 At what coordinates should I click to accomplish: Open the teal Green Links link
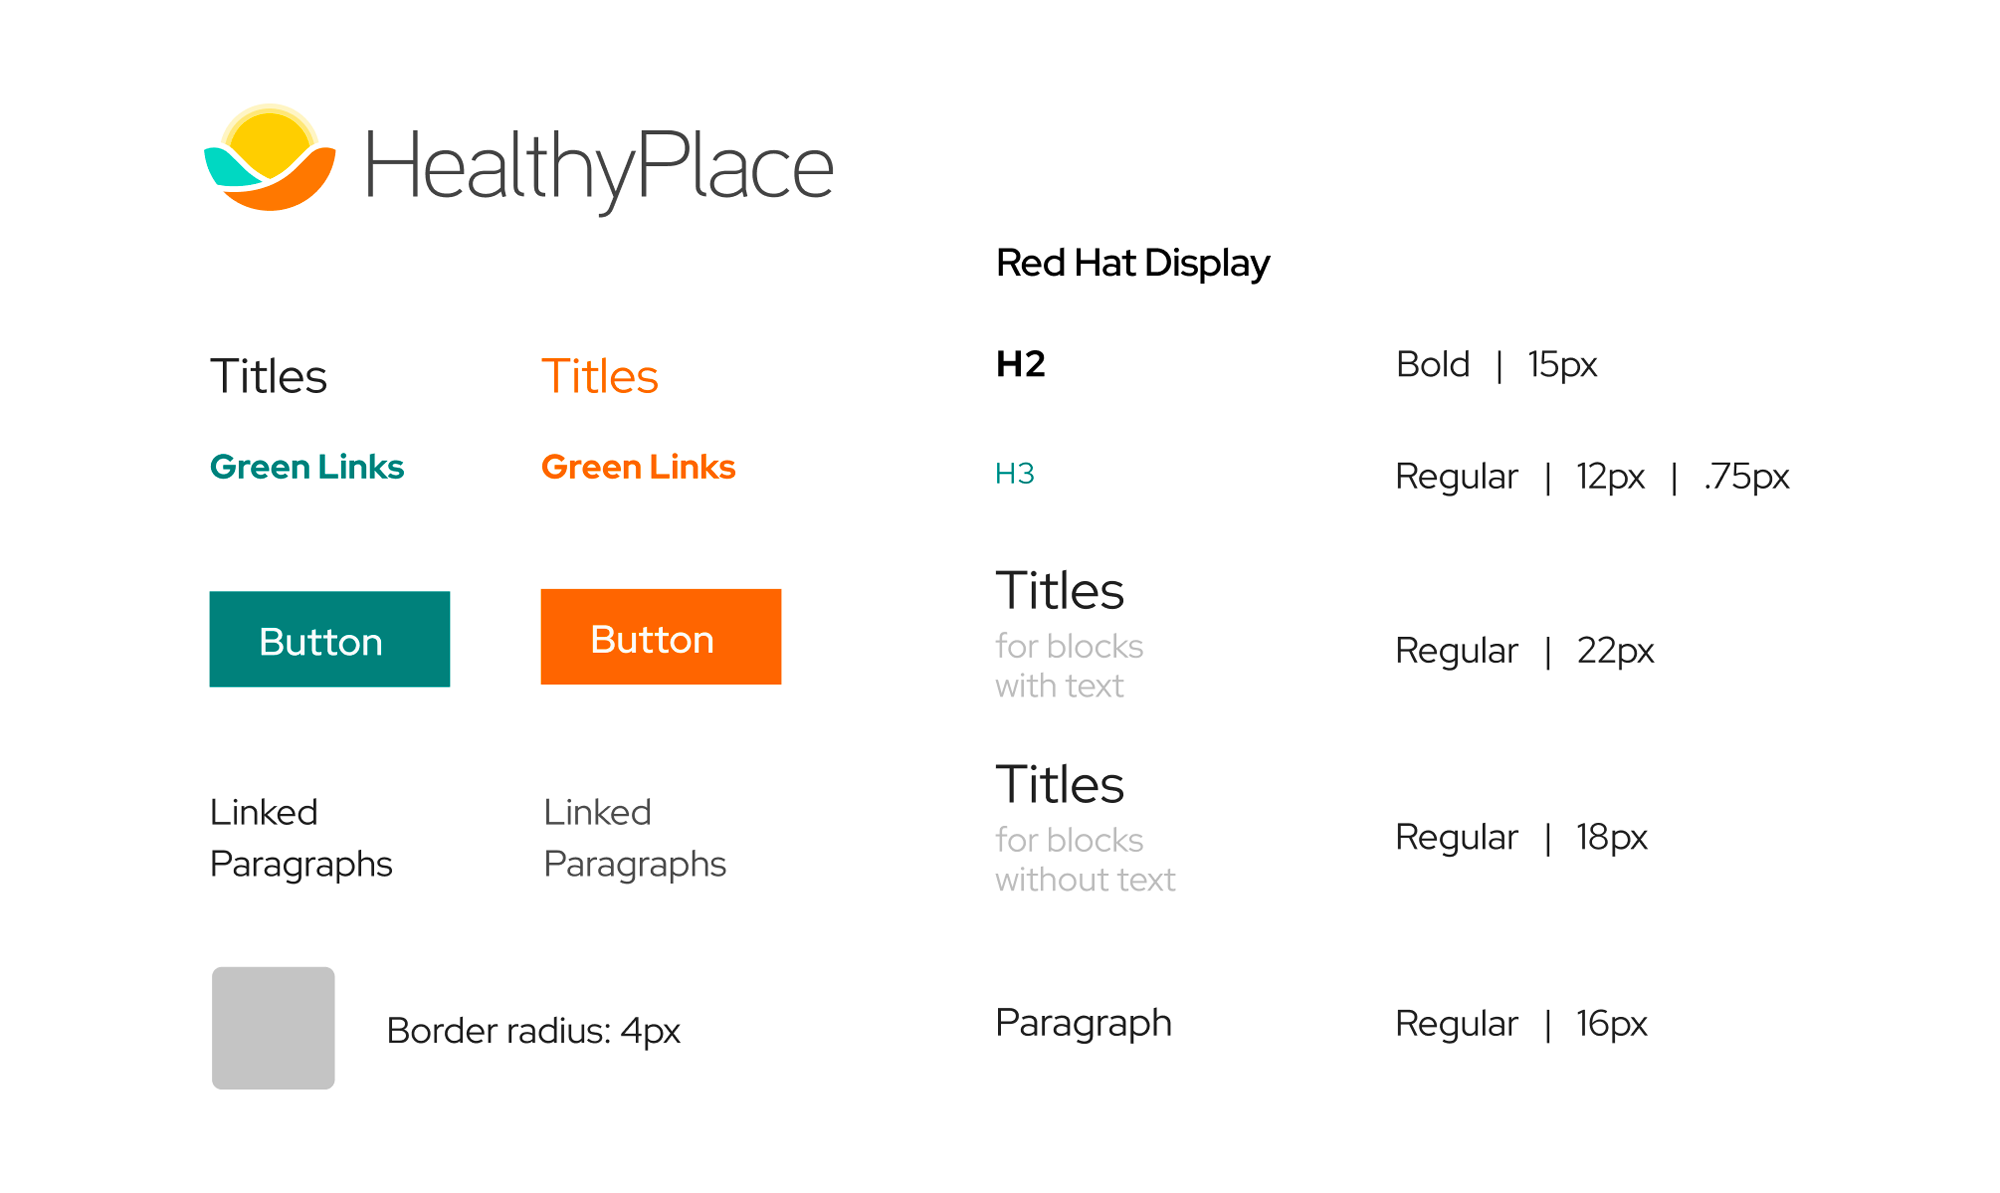pos(307,467)
